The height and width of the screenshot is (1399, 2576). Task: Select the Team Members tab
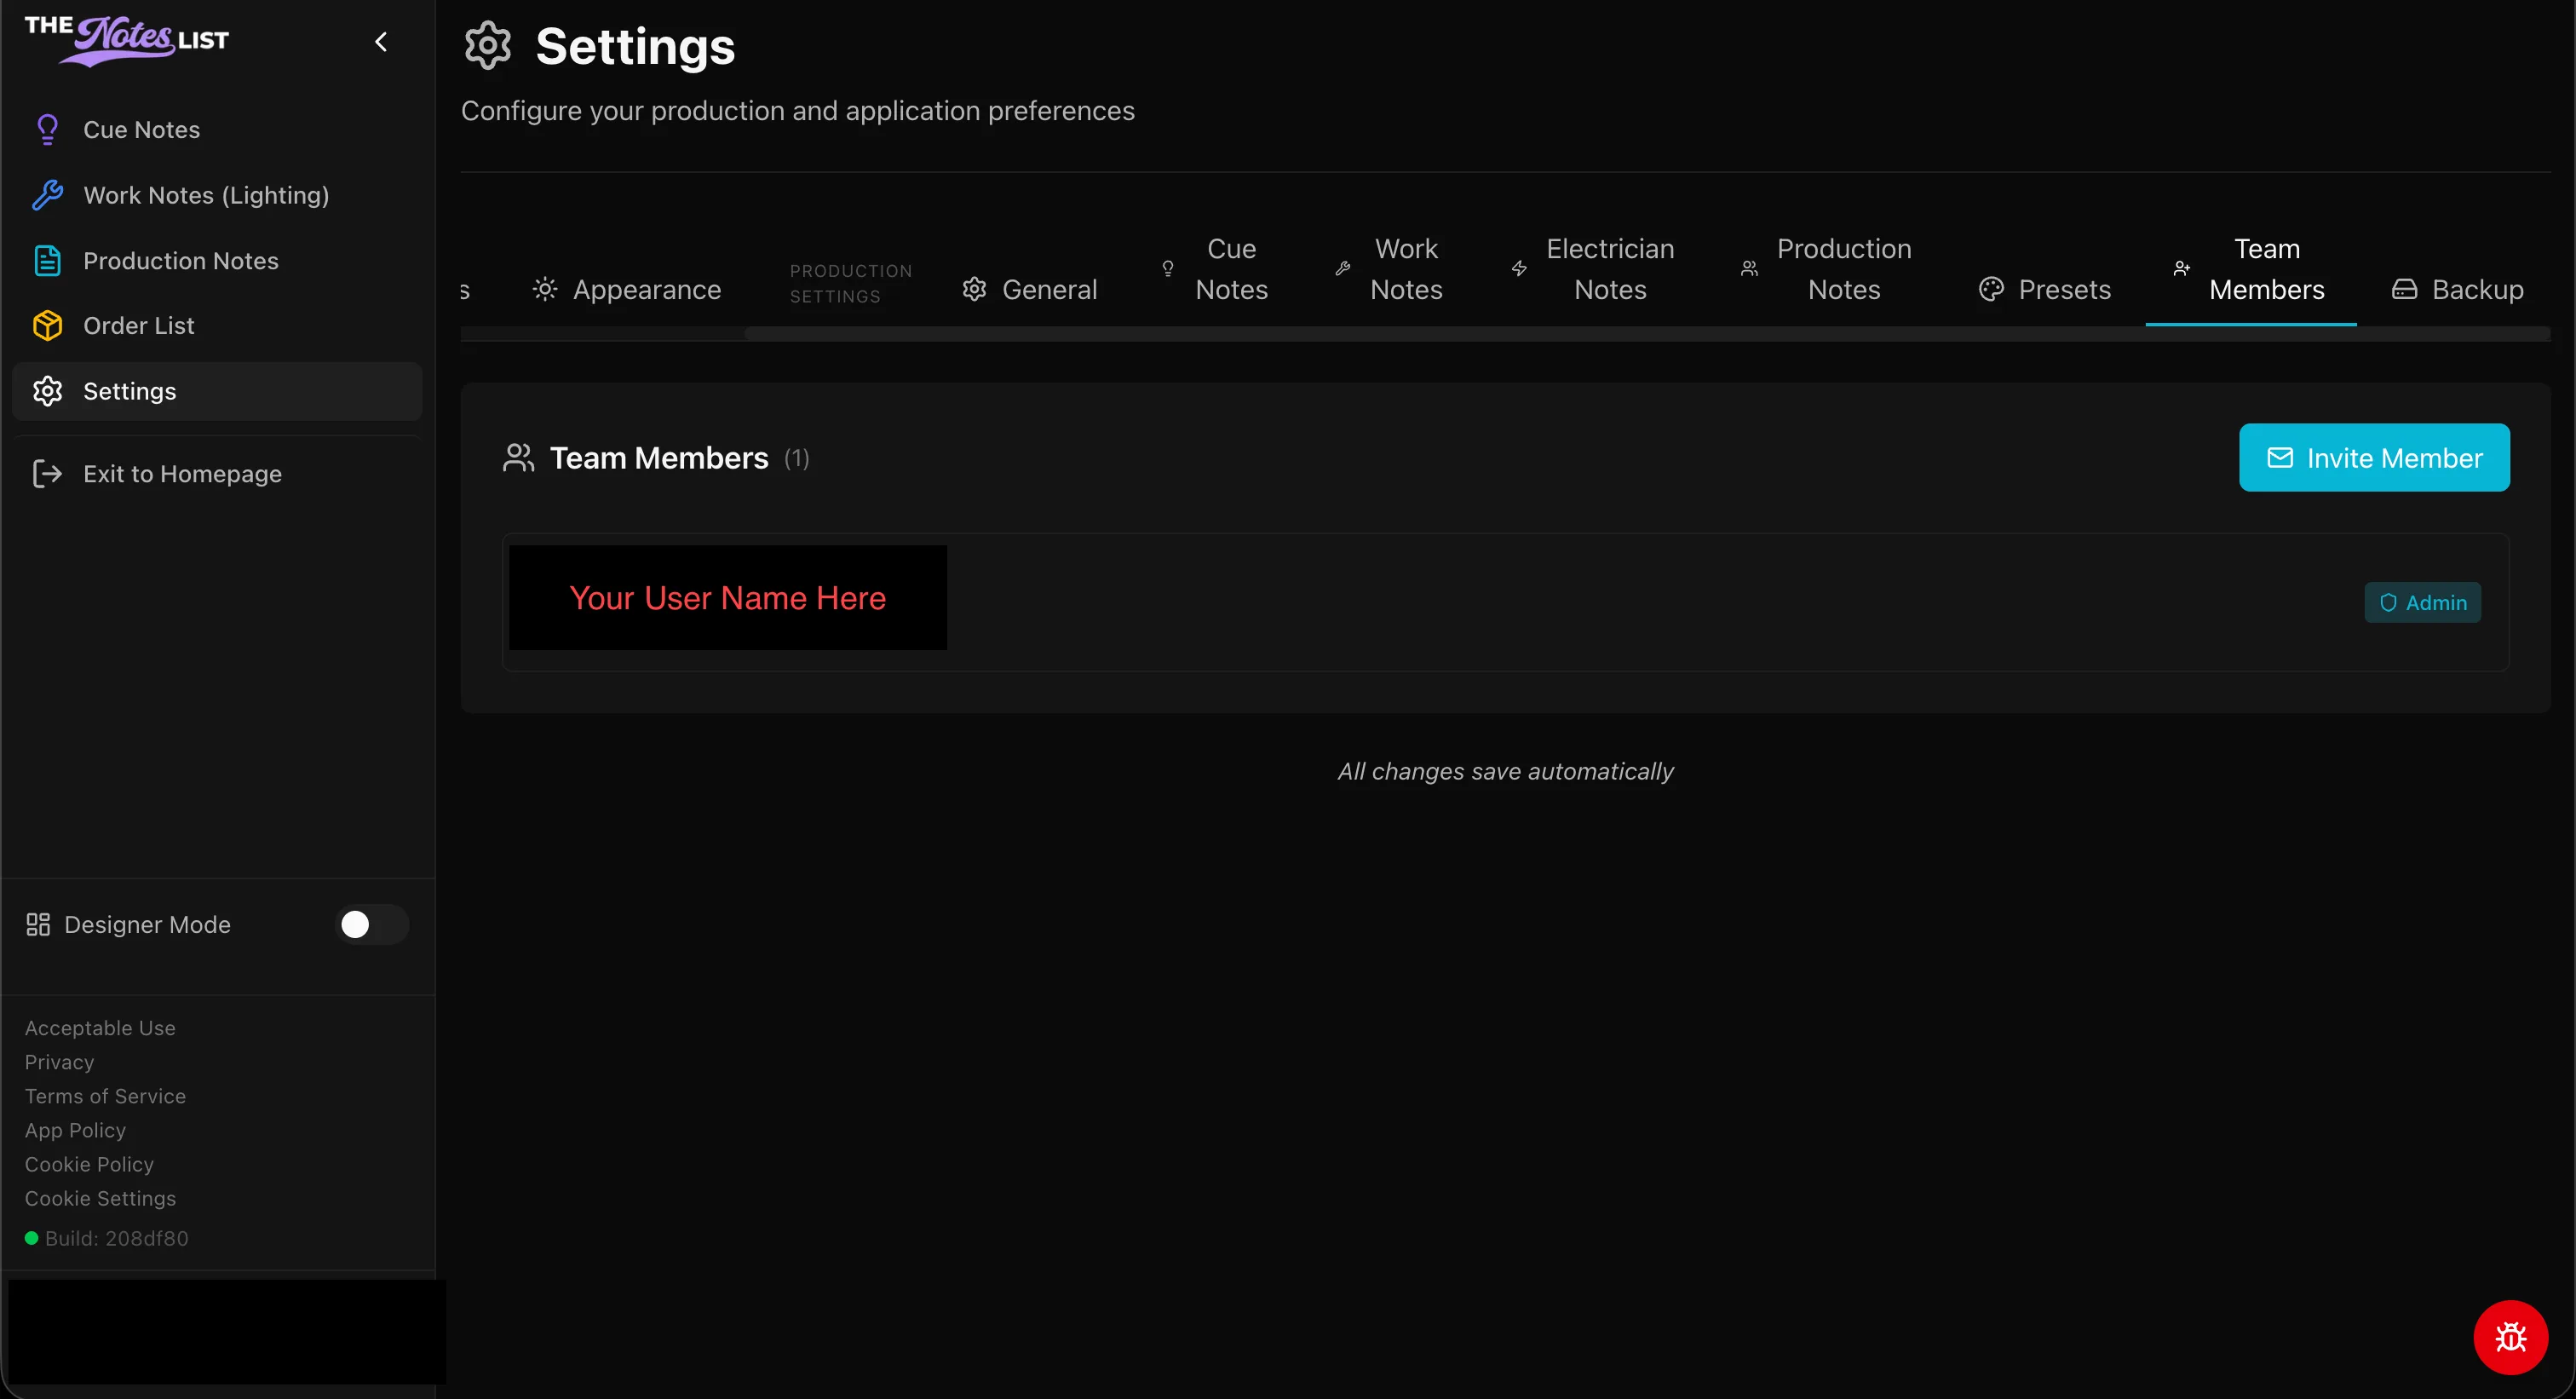[x=2251, y=269]
